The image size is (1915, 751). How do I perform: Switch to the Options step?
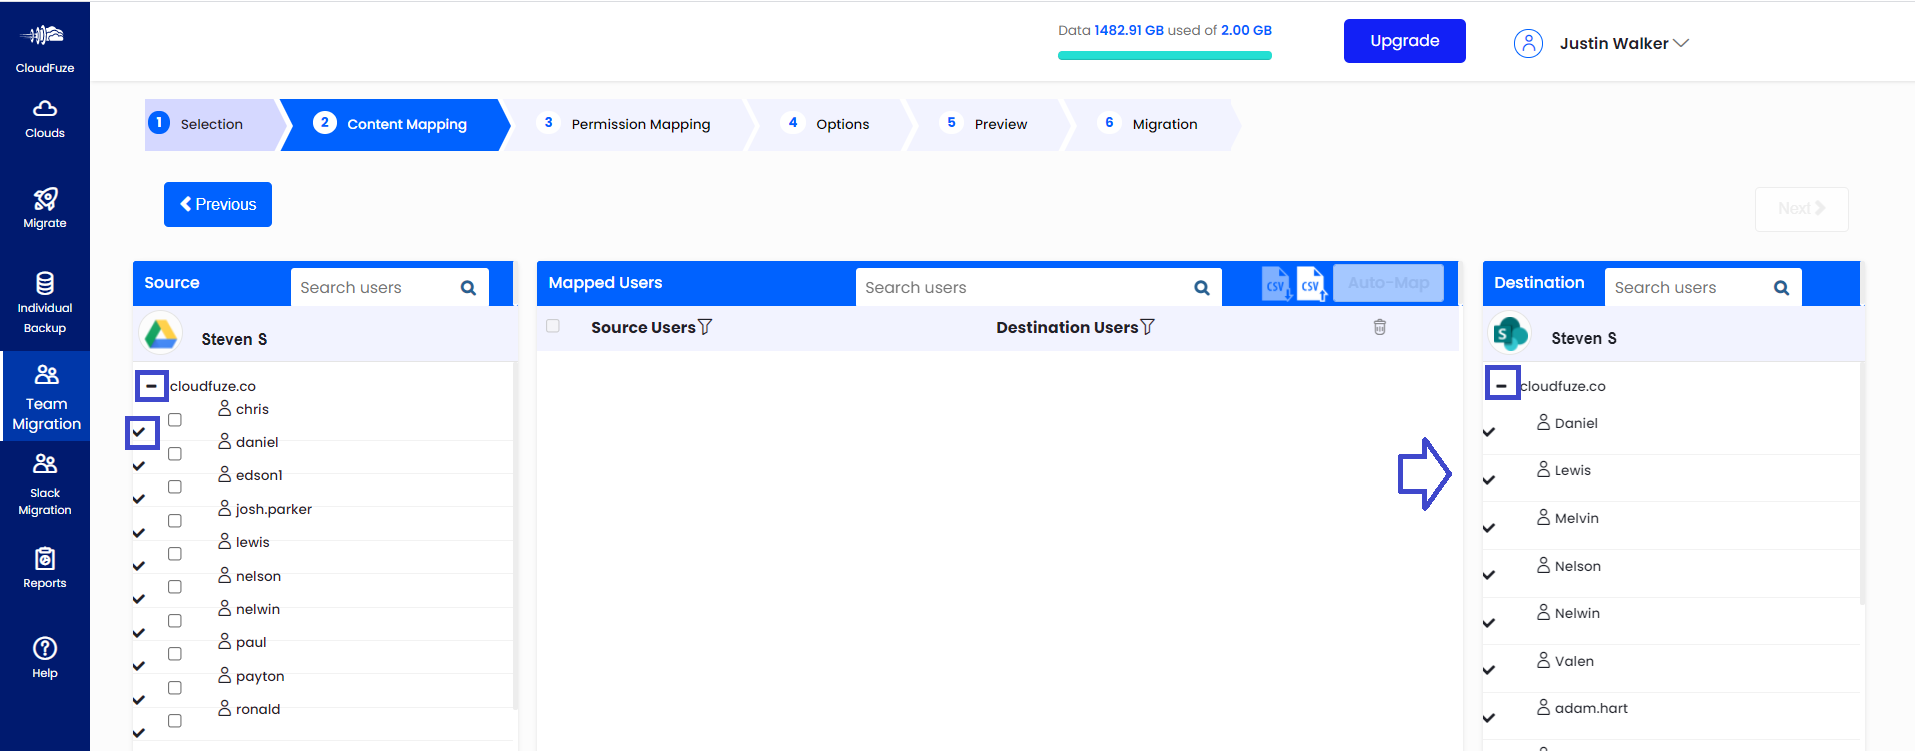[842, 124]
